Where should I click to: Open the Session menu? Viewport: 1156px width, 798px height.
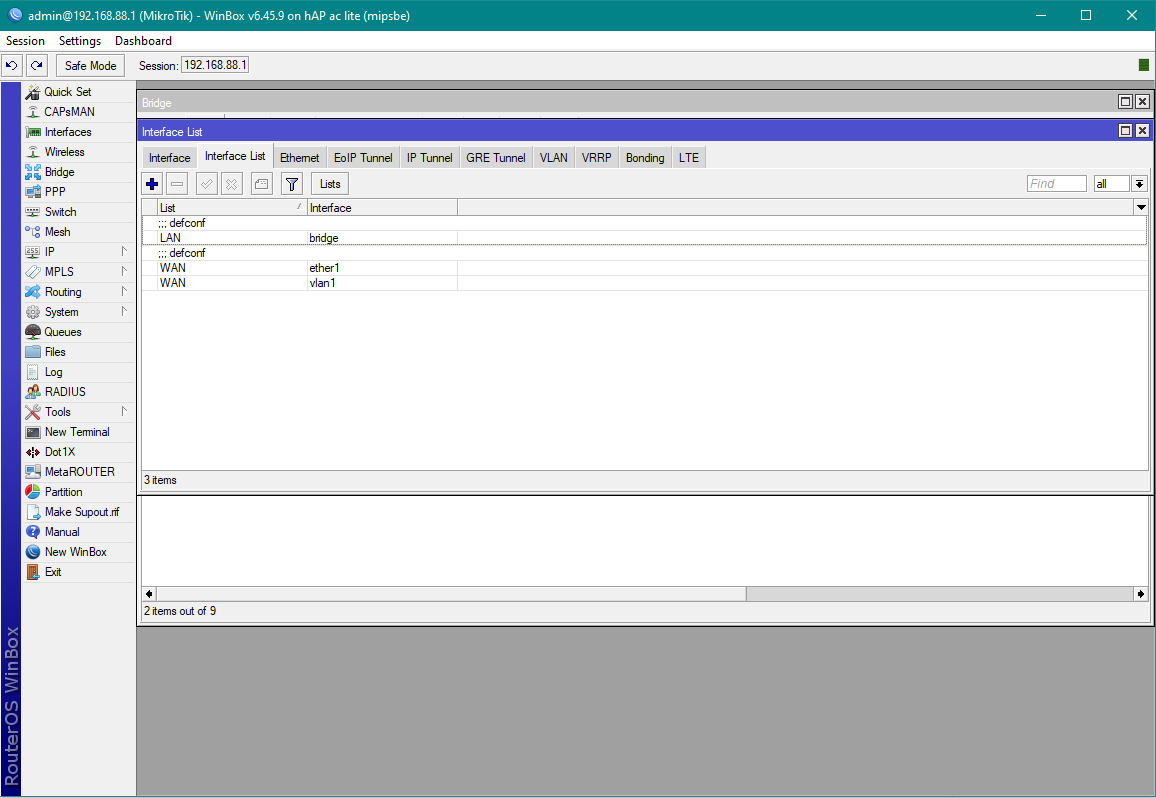(25, 41)
